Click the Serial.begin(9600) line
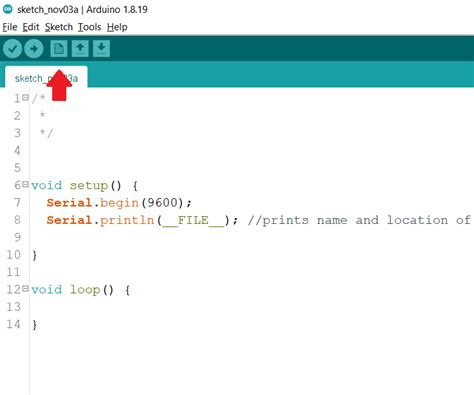The width and height of the screenshot is (474, 395). 119,203
